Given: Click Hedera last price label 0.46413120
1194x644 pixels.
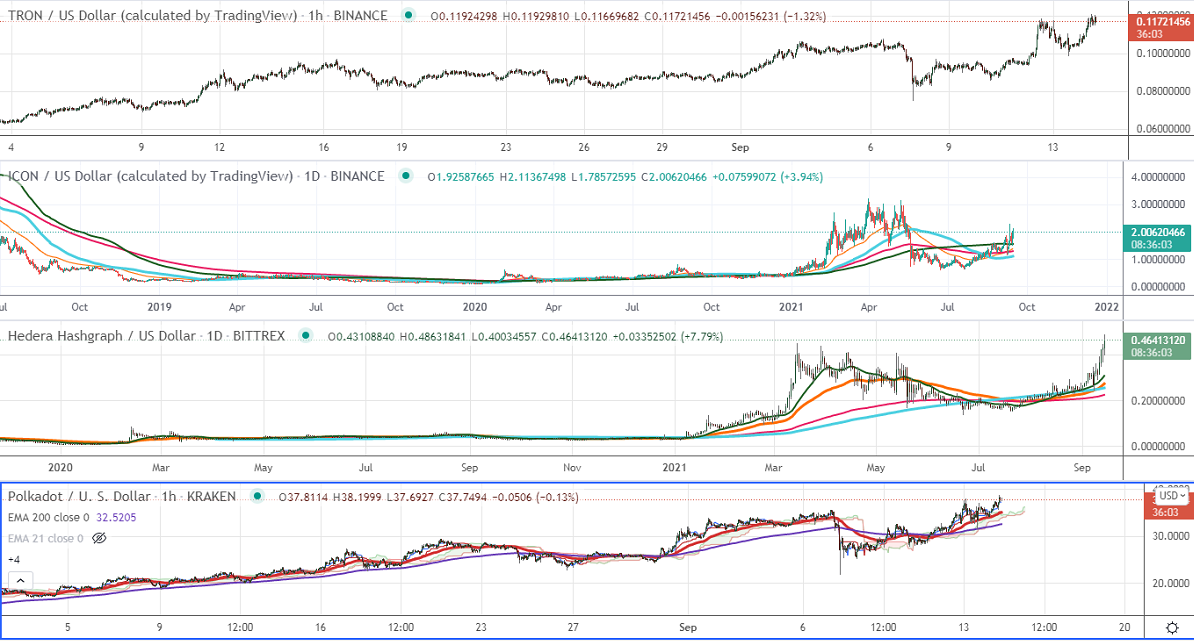Looking at the screenshot, I should [x=1157, y=340].
